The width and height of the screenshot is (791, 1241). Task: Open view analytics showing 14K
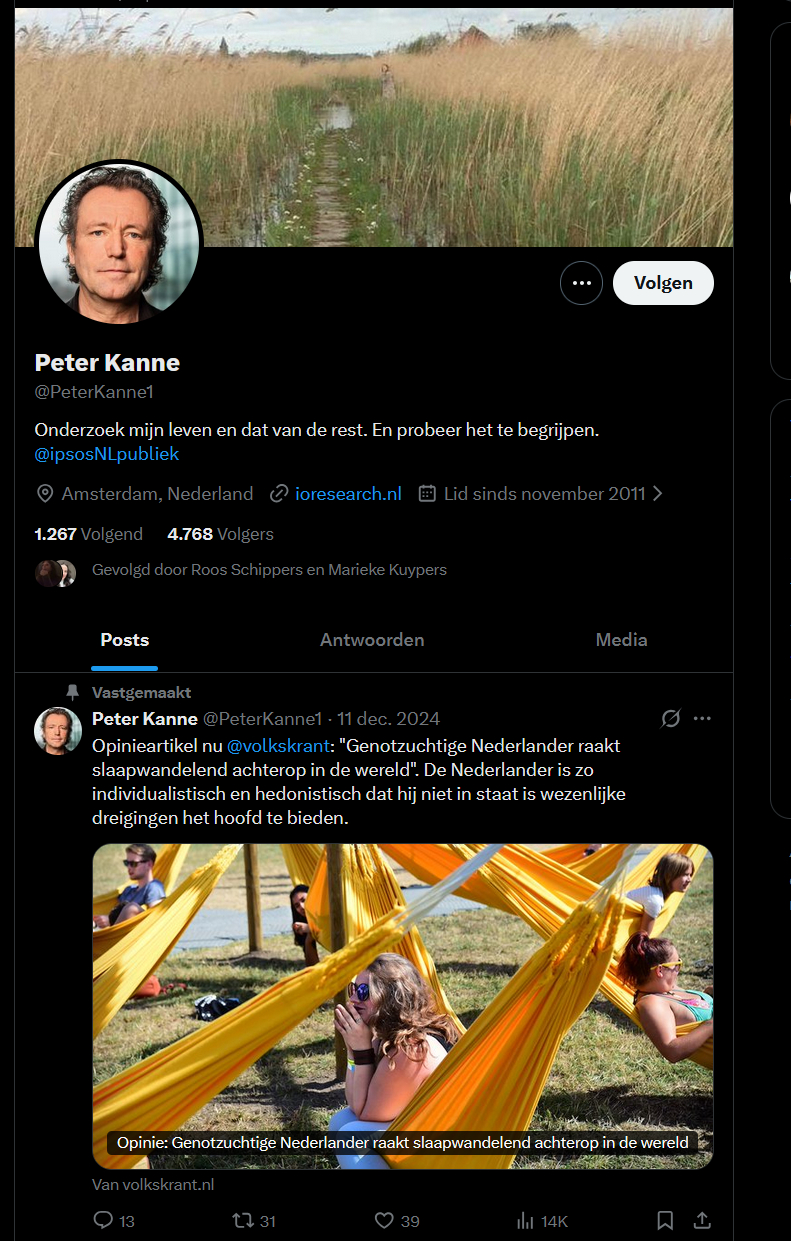[526, 1220]
